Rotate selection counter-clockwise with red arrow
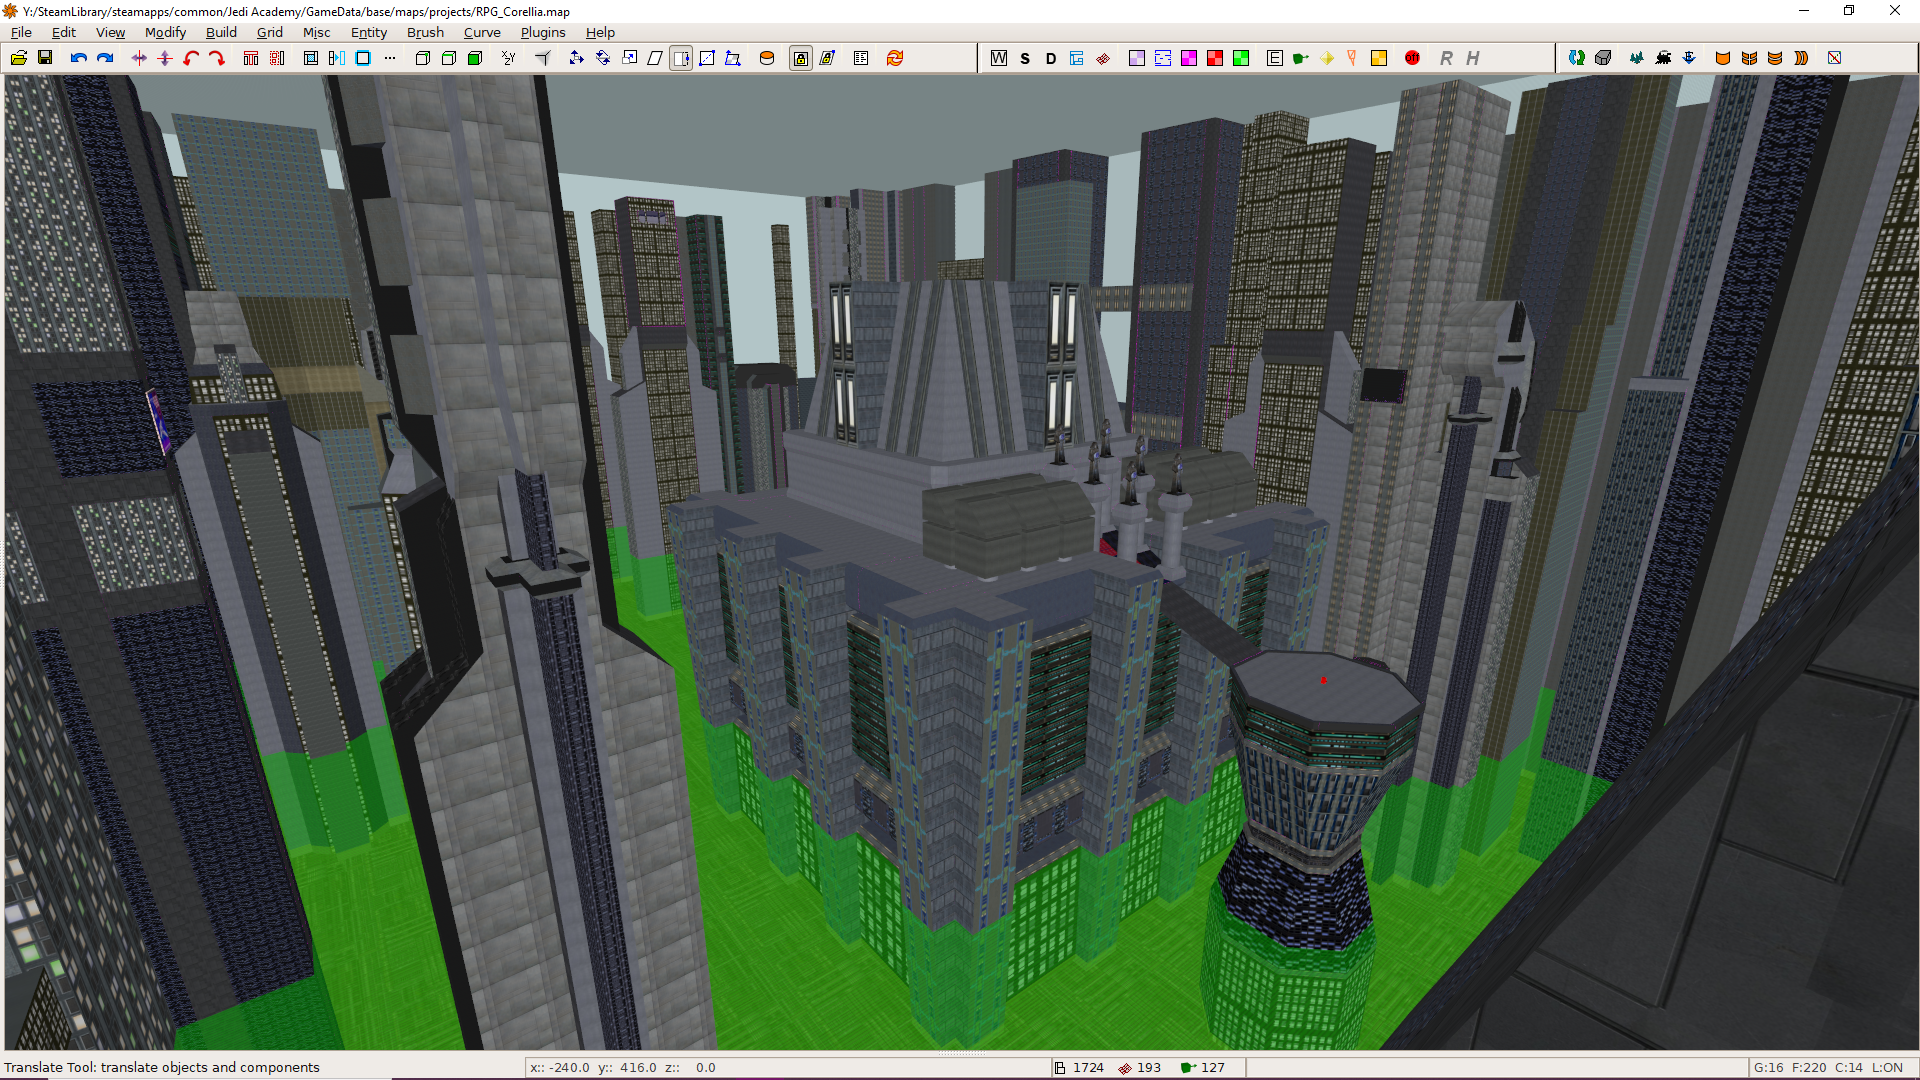This screenshot has width=1920, height=1080. (191, 58)
